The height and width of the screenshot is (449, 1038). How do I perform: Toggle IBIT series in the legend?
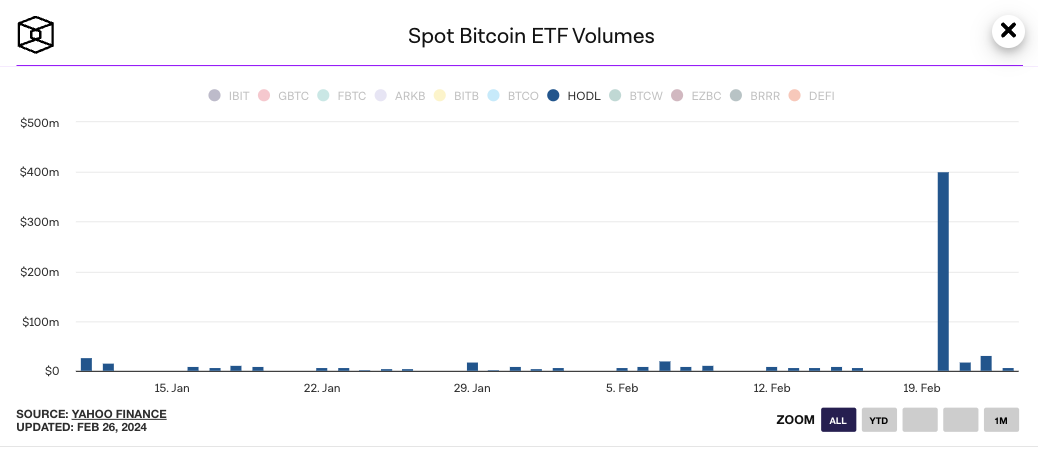229,96
